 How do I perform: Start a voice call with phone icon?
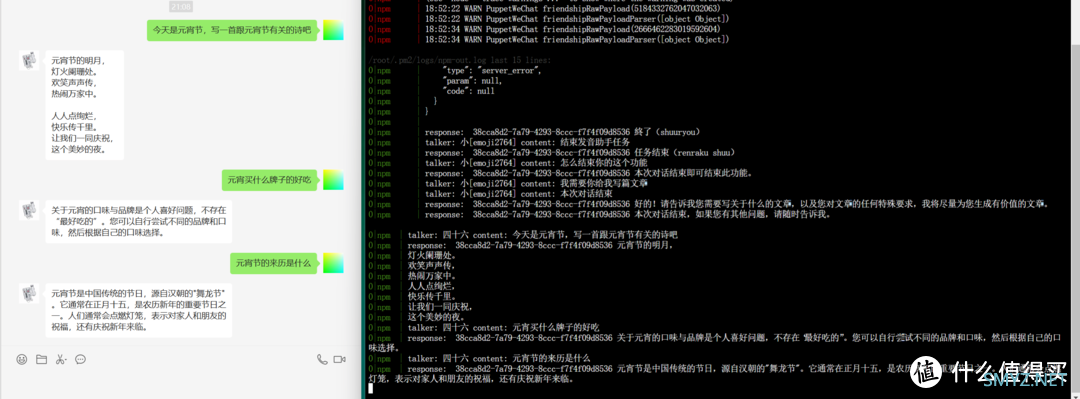pos(322,359)
